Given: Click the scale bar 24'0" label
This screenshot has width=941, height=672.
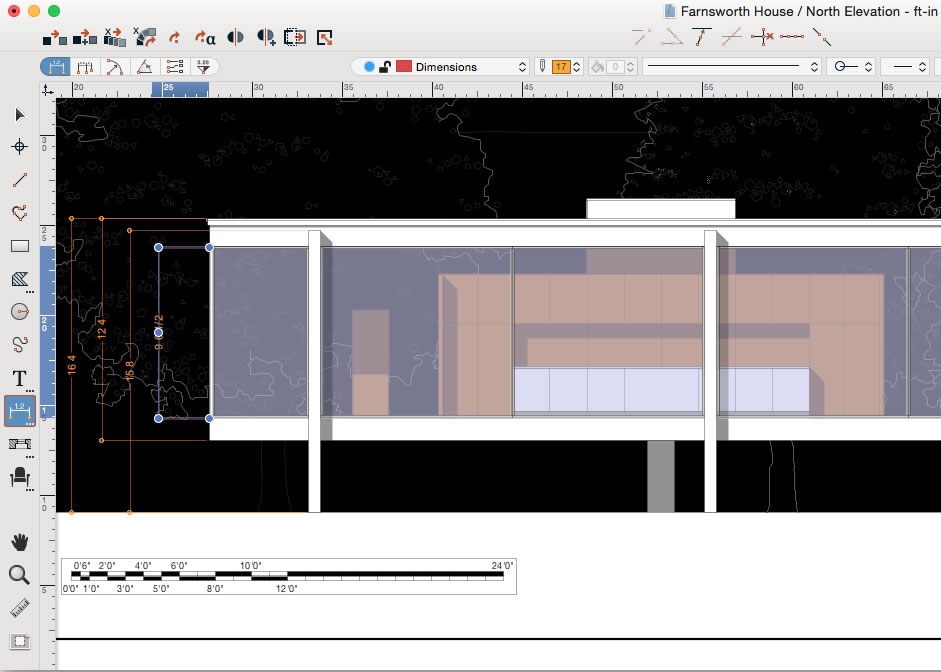Looking at the screenshot, I should pyautogui.click(x=502, y=565).
